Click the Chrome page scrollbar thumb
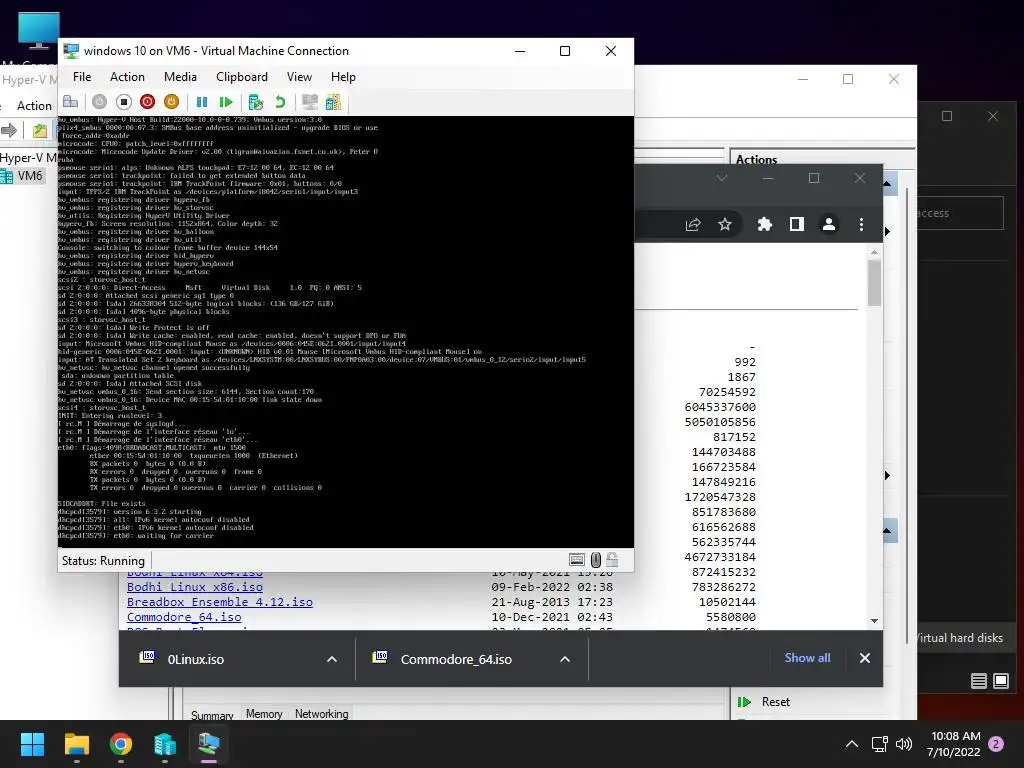Image resolution: width=1024 pixels, height=768 pixels. 874,283
